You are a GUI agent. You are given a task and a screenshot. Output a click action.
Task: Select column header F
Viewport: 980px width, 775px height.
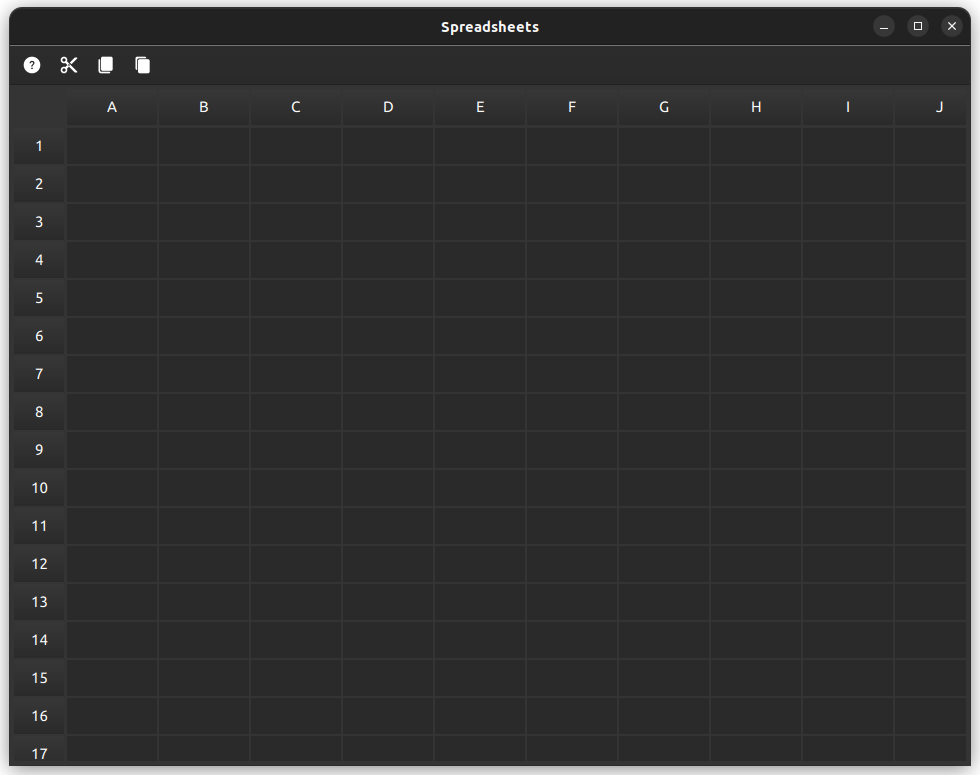571,106
